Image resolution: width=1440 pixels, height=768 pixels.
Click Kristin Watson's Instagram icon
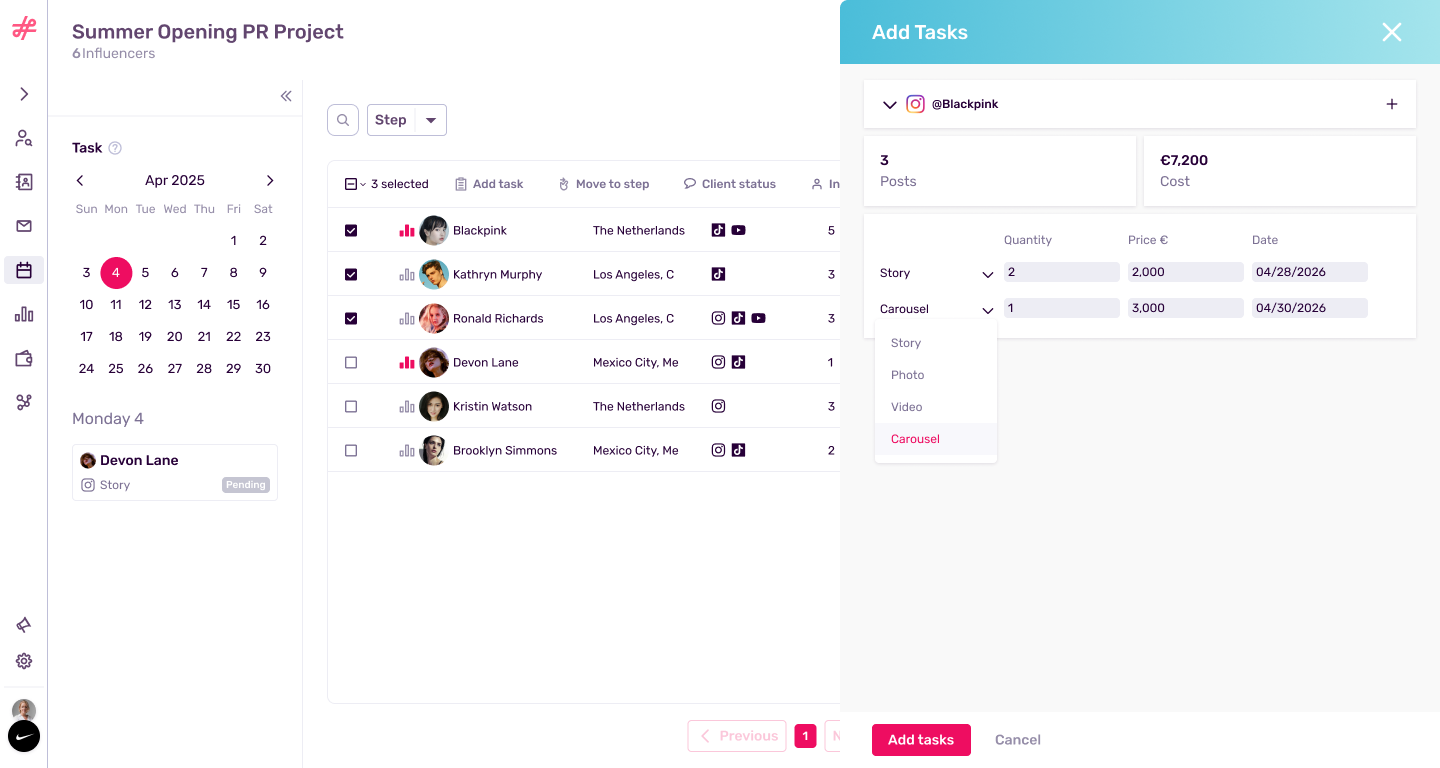718,406
